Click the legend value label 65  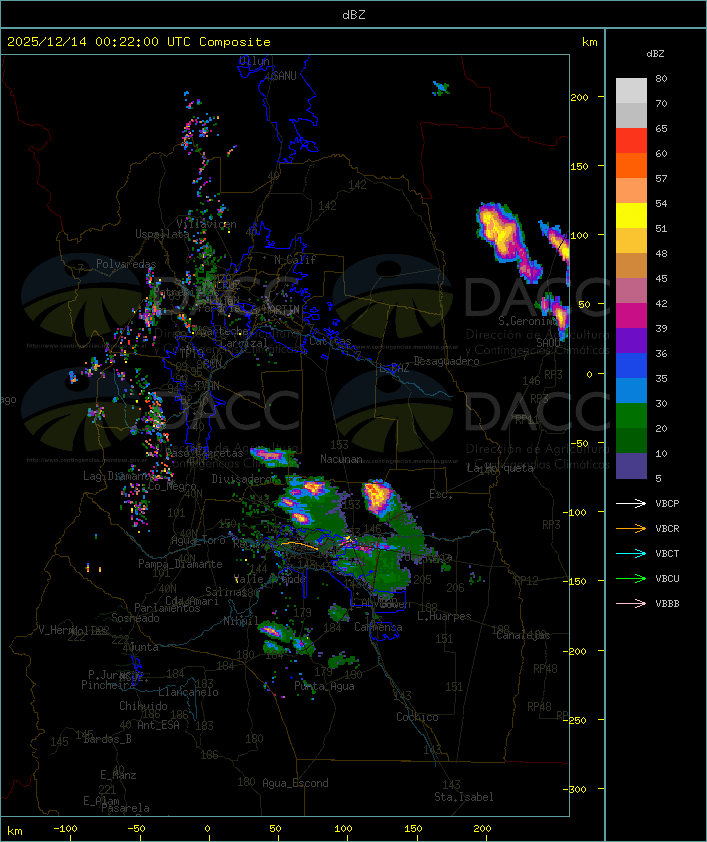[x=661, y=129]
